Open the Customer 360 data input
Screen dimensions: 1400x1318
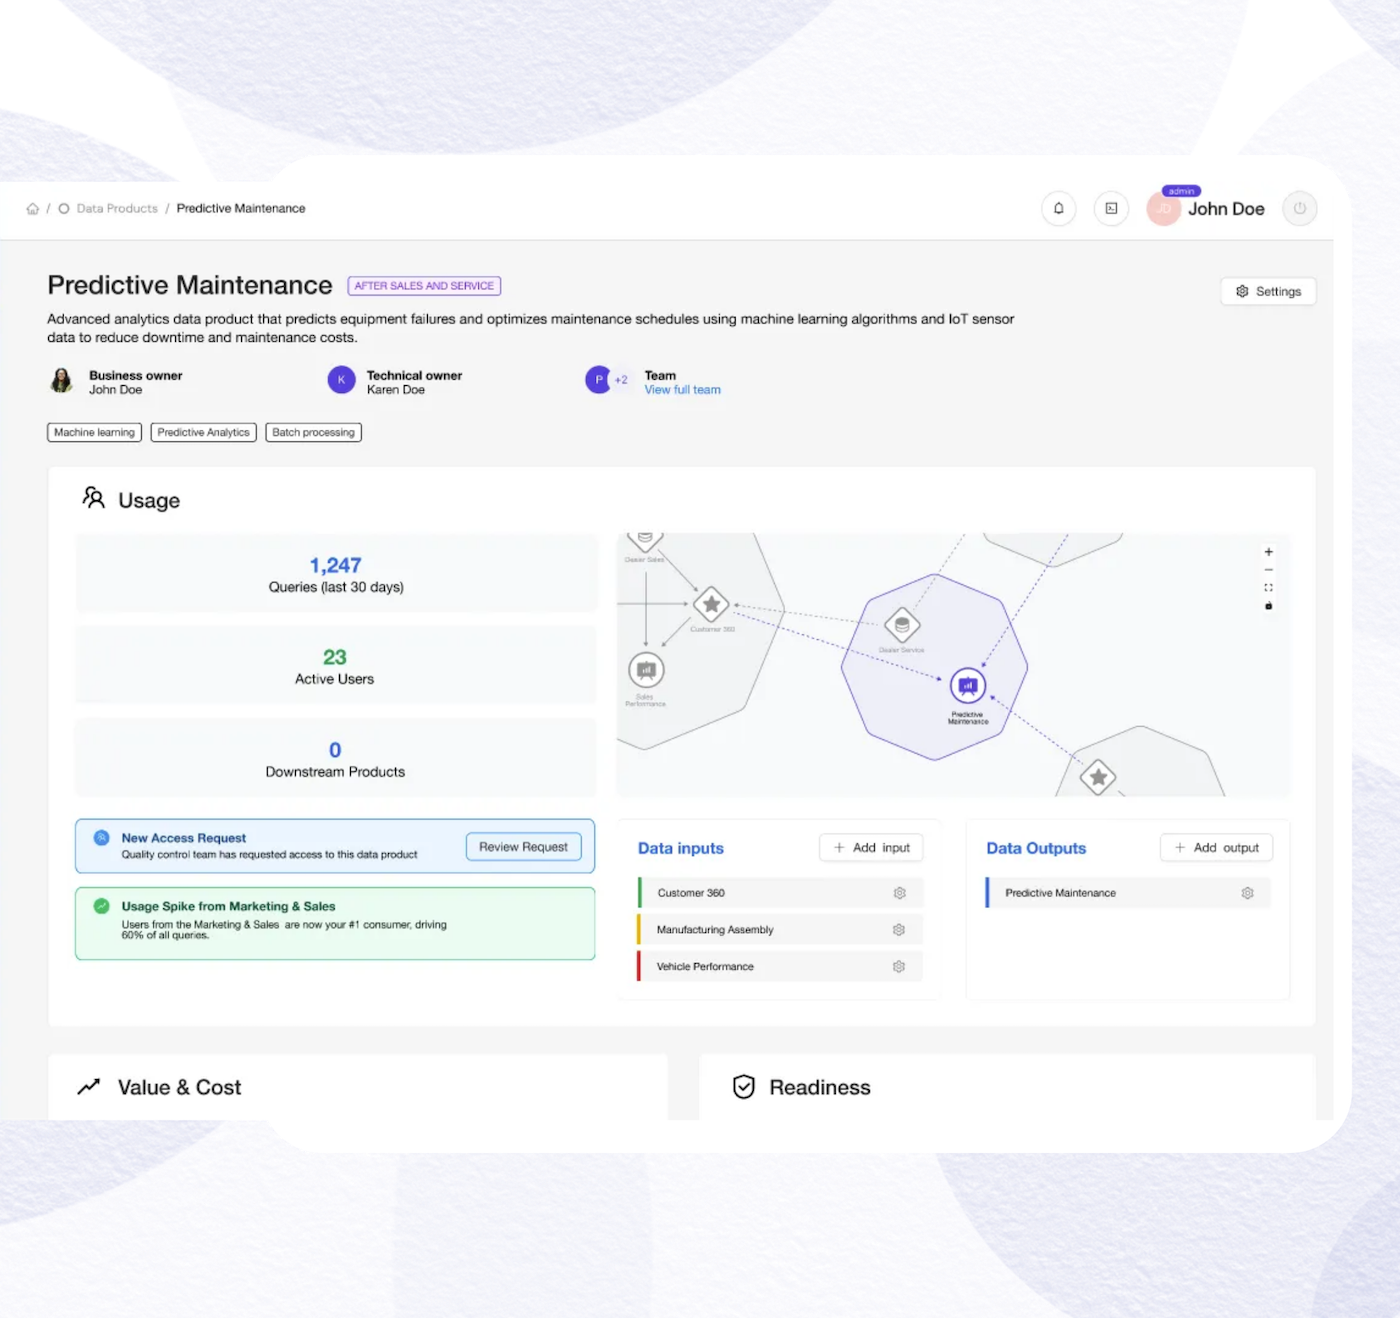tap(780, 893)
